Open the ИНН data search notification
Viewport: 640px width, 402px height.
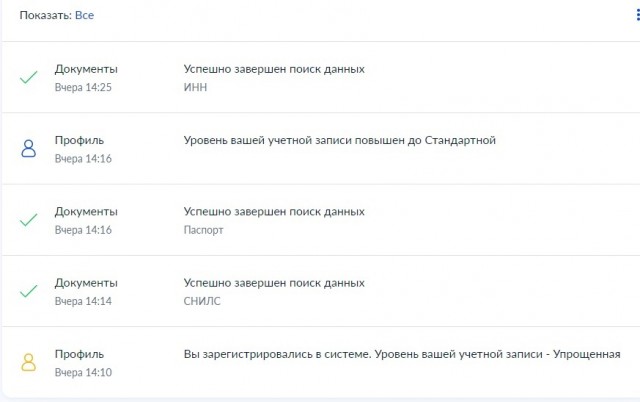point(320,77)
